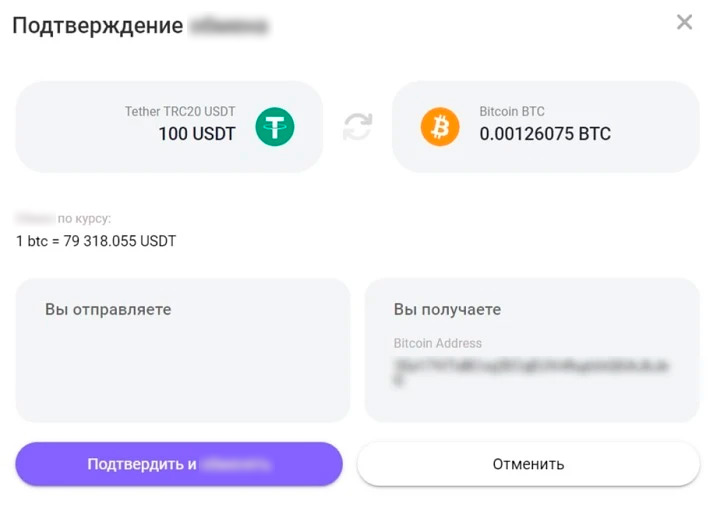Click the green Tether coin icon
The height and width of the screenshot is (515, 717).
tap(275, 127)
